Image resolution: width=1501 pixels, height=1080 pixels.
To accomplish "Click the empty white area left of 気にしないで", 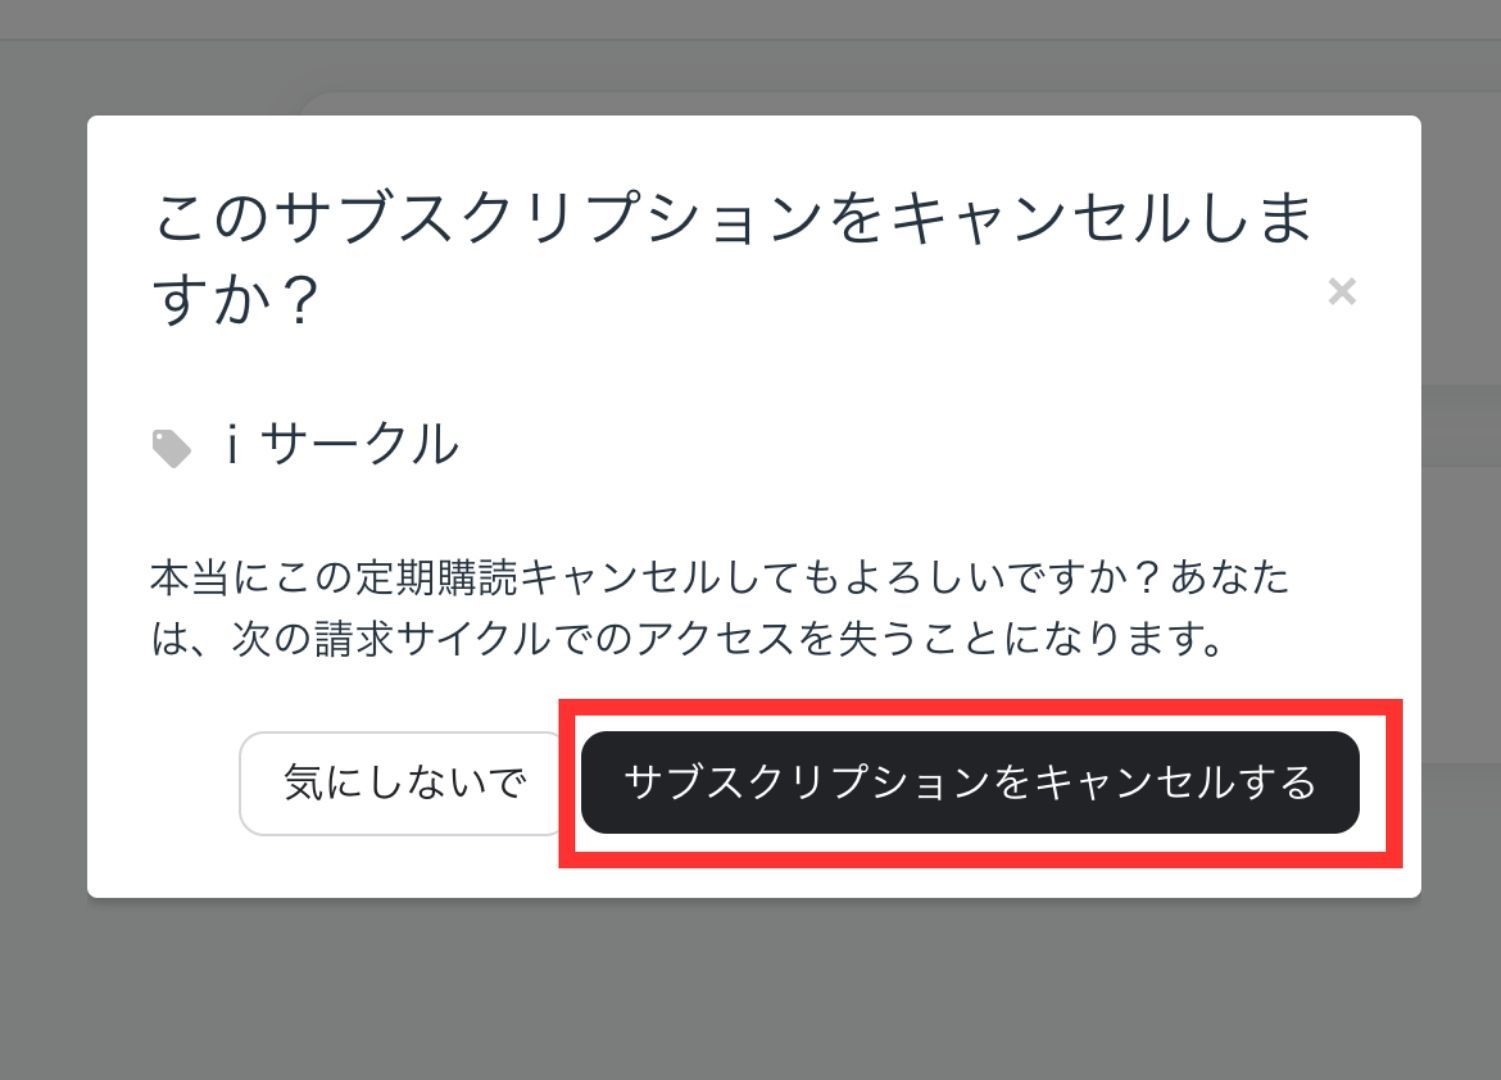I will (163, 783).
